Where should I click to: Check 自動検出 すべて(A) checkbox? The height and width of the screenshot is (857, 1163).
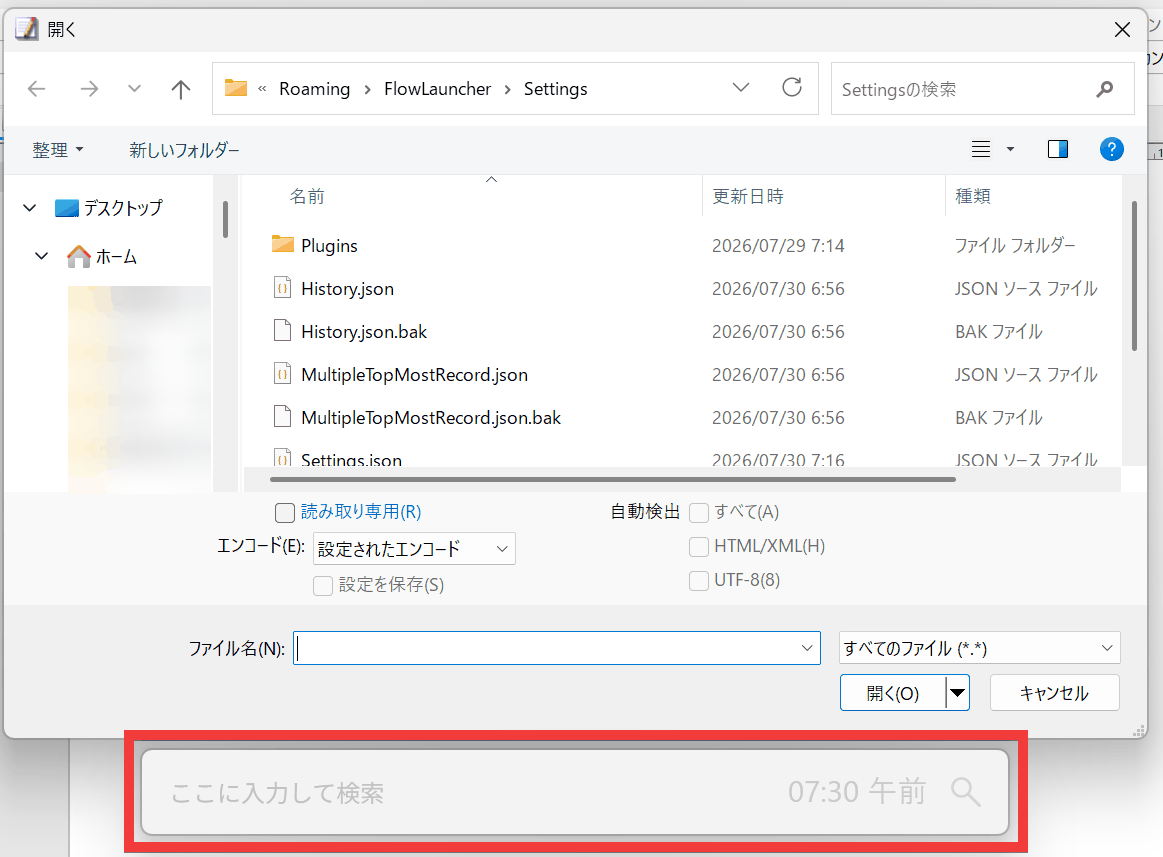pyautogui.click(x=699, y=513)
